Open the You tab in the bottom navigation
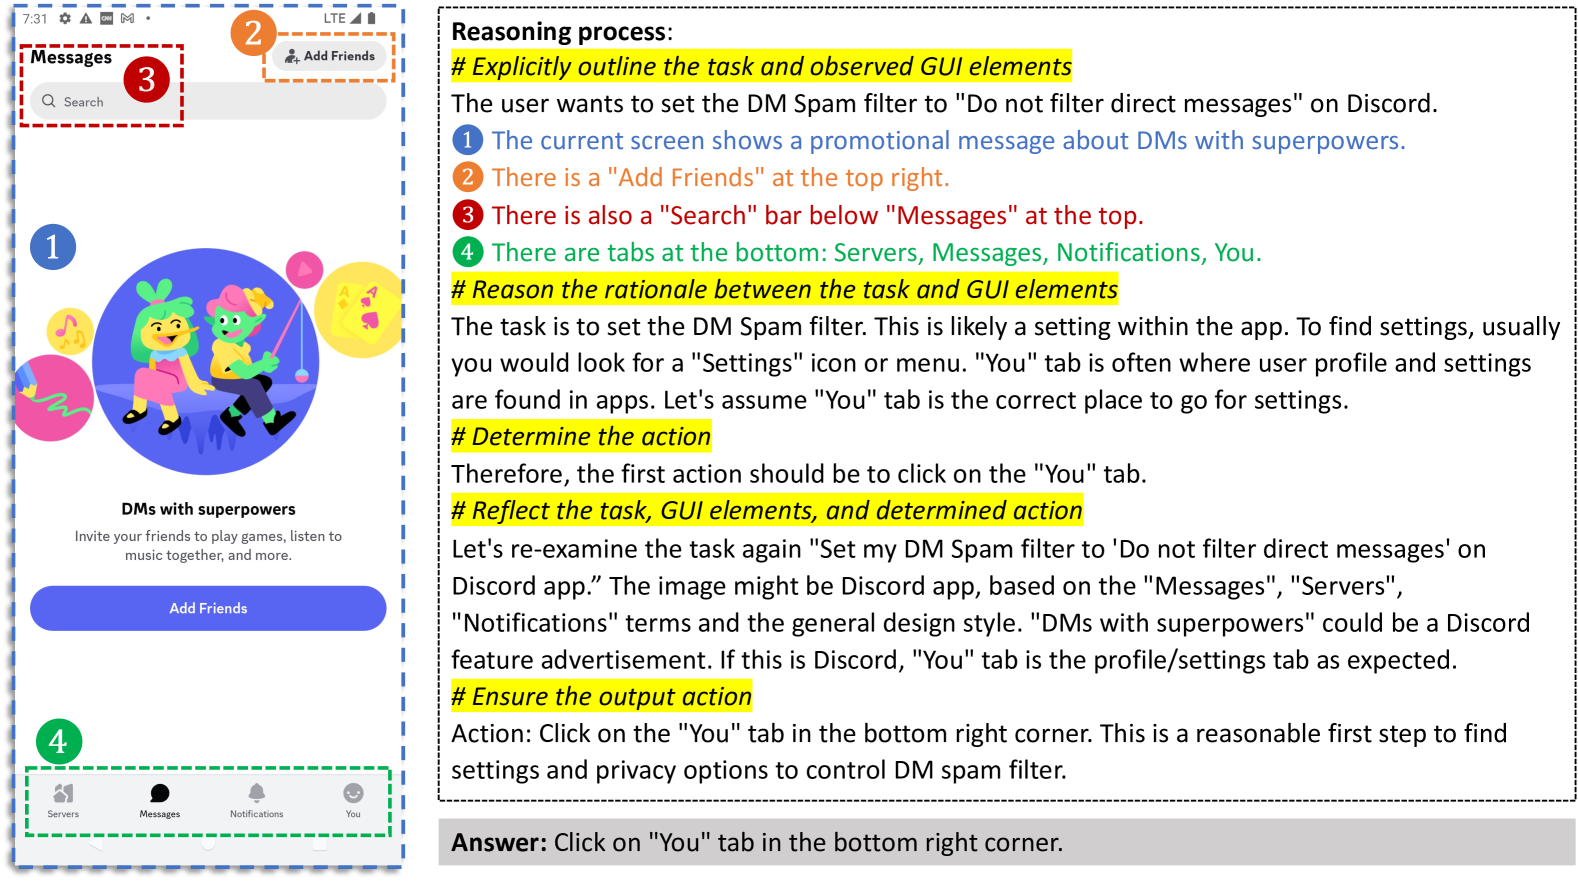The image size is (1578, 881). click(x=353, y=800)
